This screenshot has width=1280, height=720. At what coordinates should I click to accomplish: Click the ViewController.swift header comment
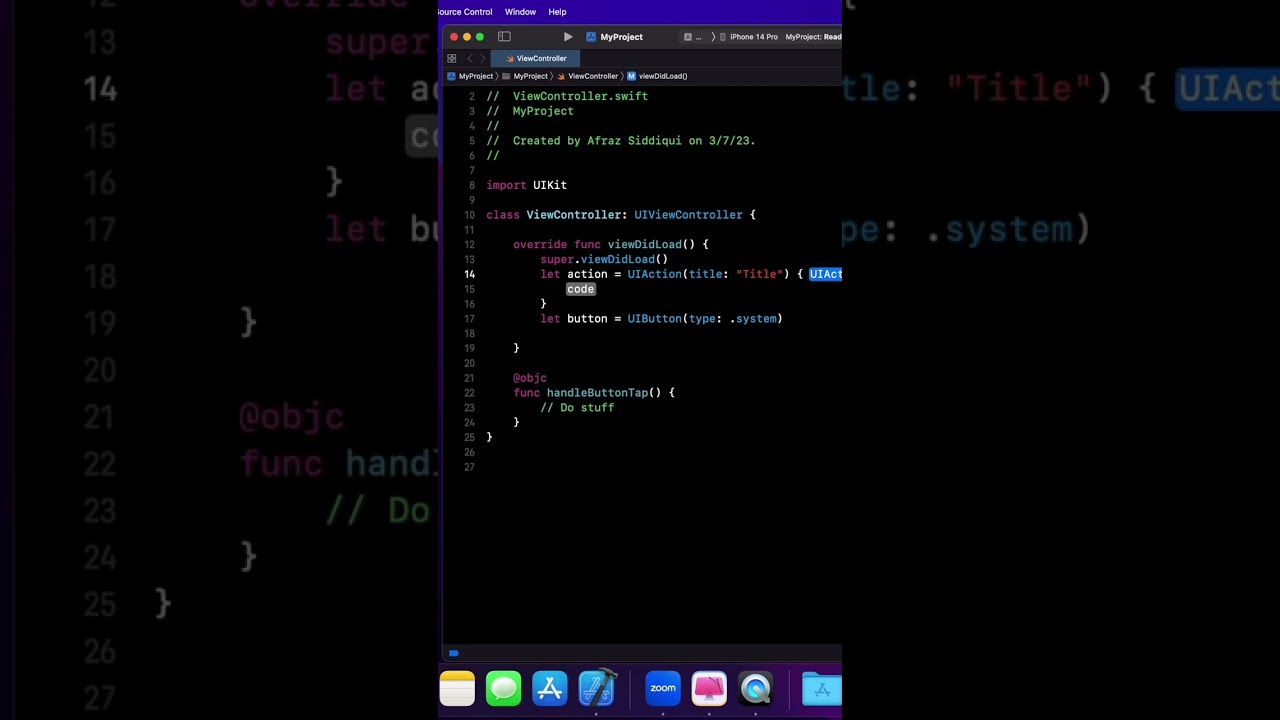click(x=567, y=96)
